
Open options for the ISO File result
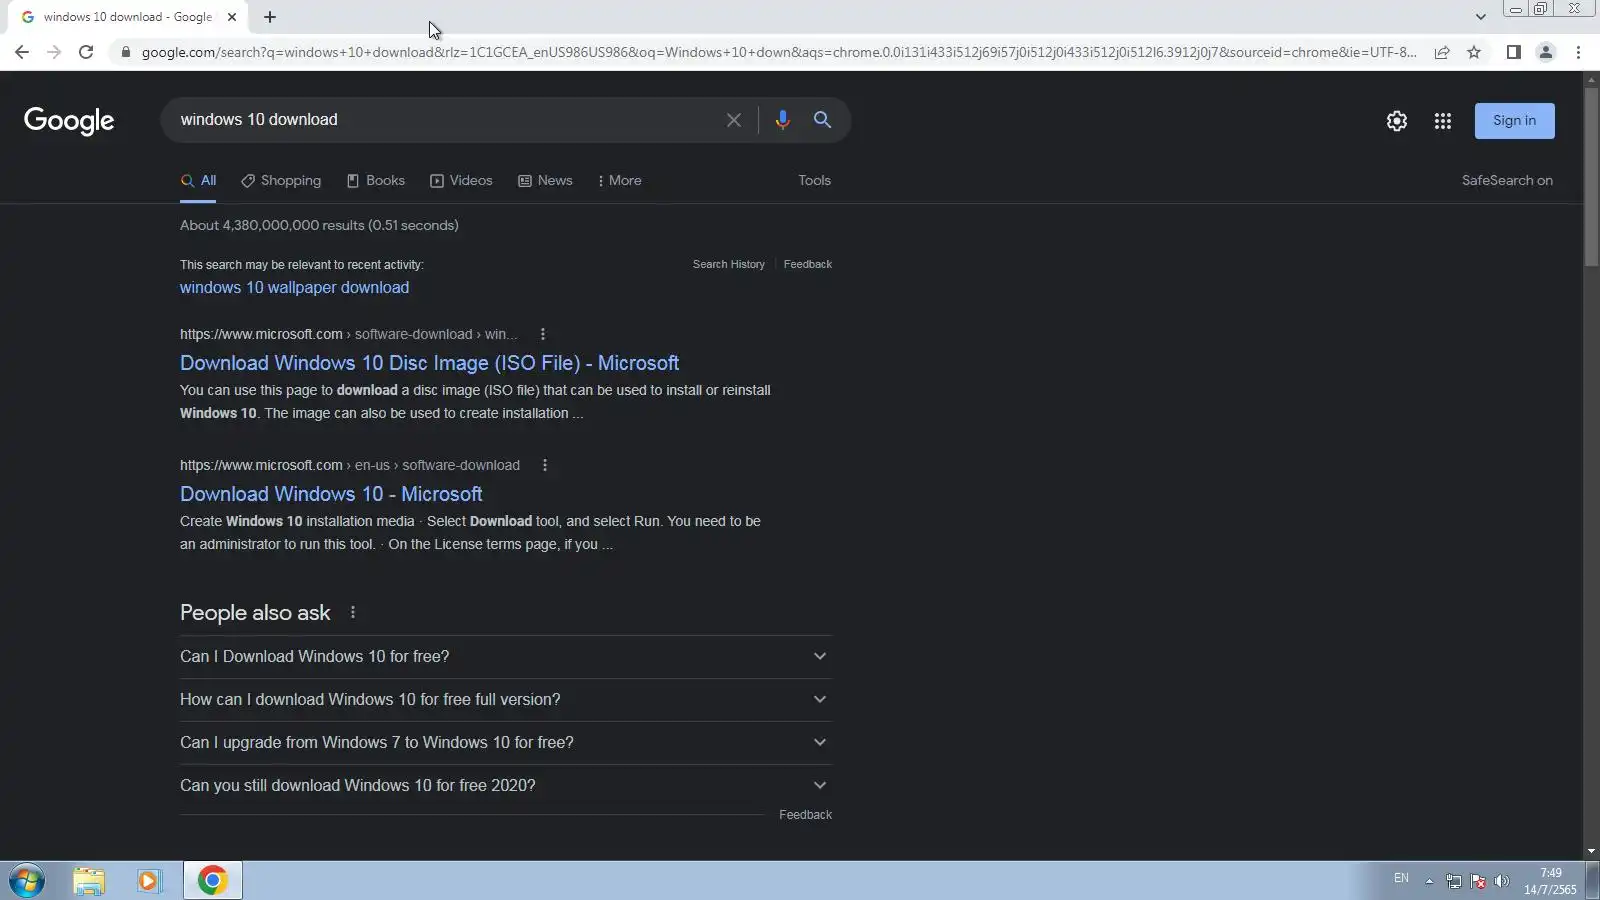pyautogui.click(x=543, y=334)
